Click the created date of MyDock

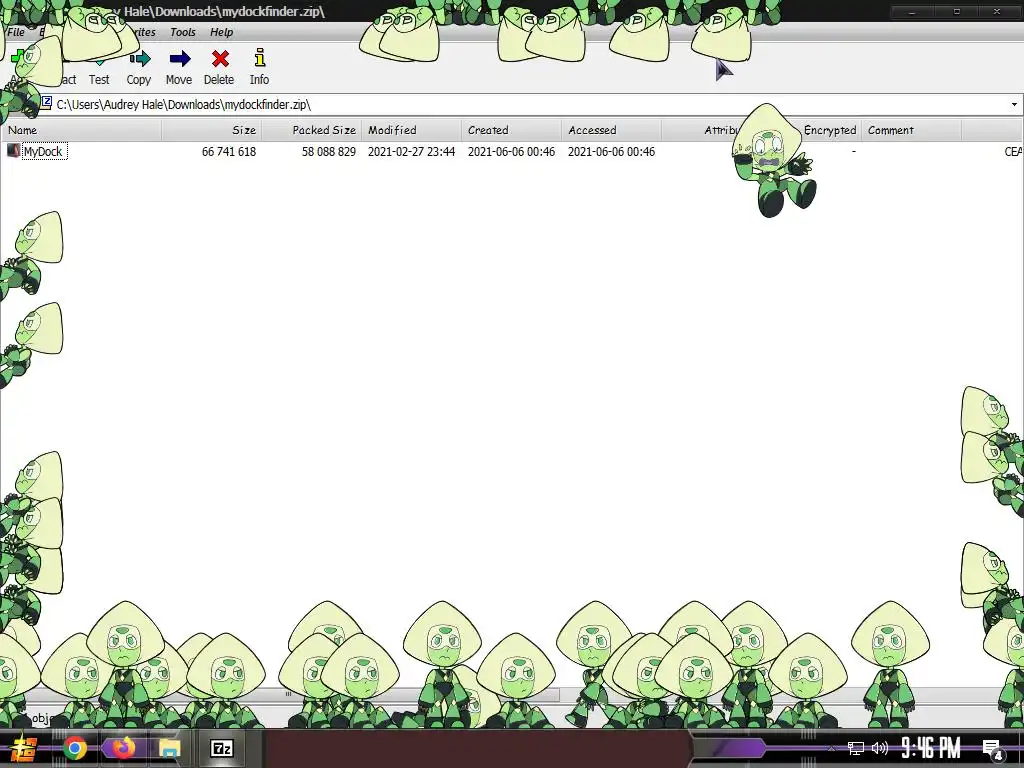(x=511, y=152)
